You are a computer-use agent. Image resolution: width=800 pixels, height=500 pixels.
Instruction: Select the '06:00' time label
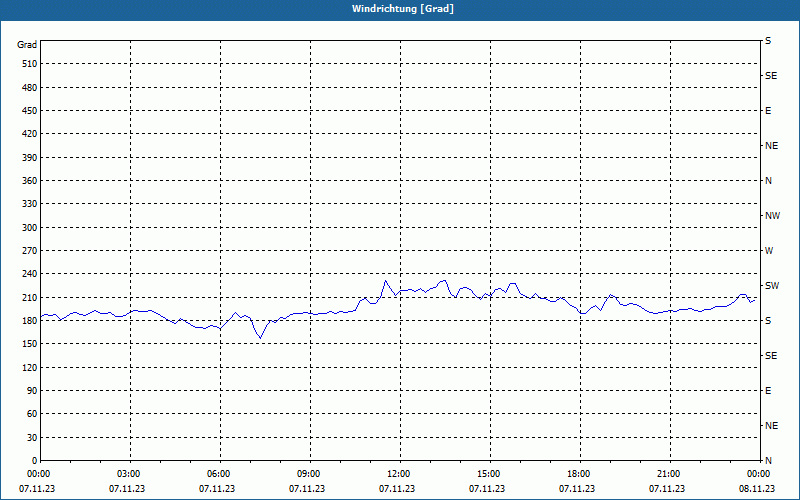[x=220, y=474]
